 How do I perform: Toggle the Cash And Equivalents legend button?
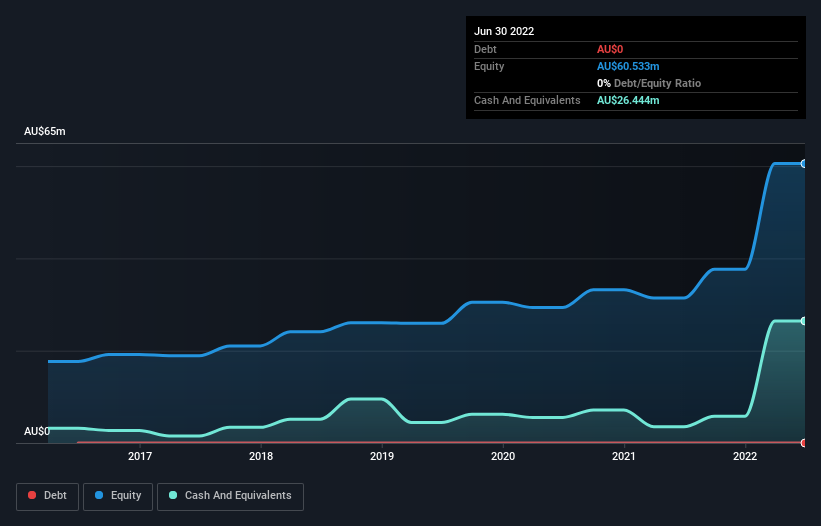[230, 496]
